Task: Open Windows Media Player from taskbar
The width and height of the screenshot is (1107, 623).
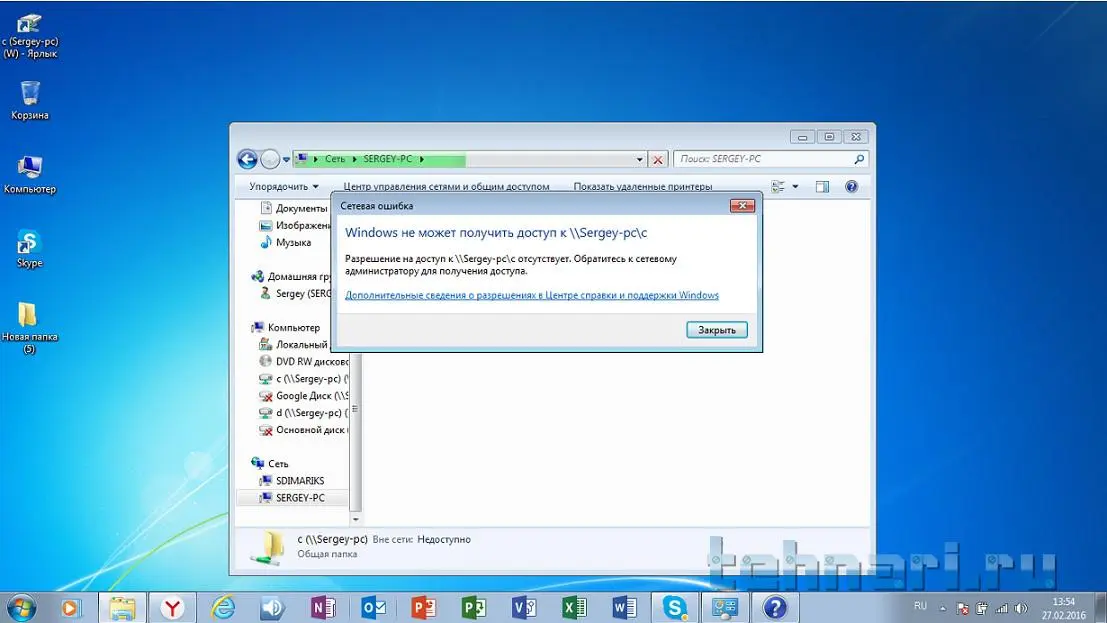Action: [71, 607]
